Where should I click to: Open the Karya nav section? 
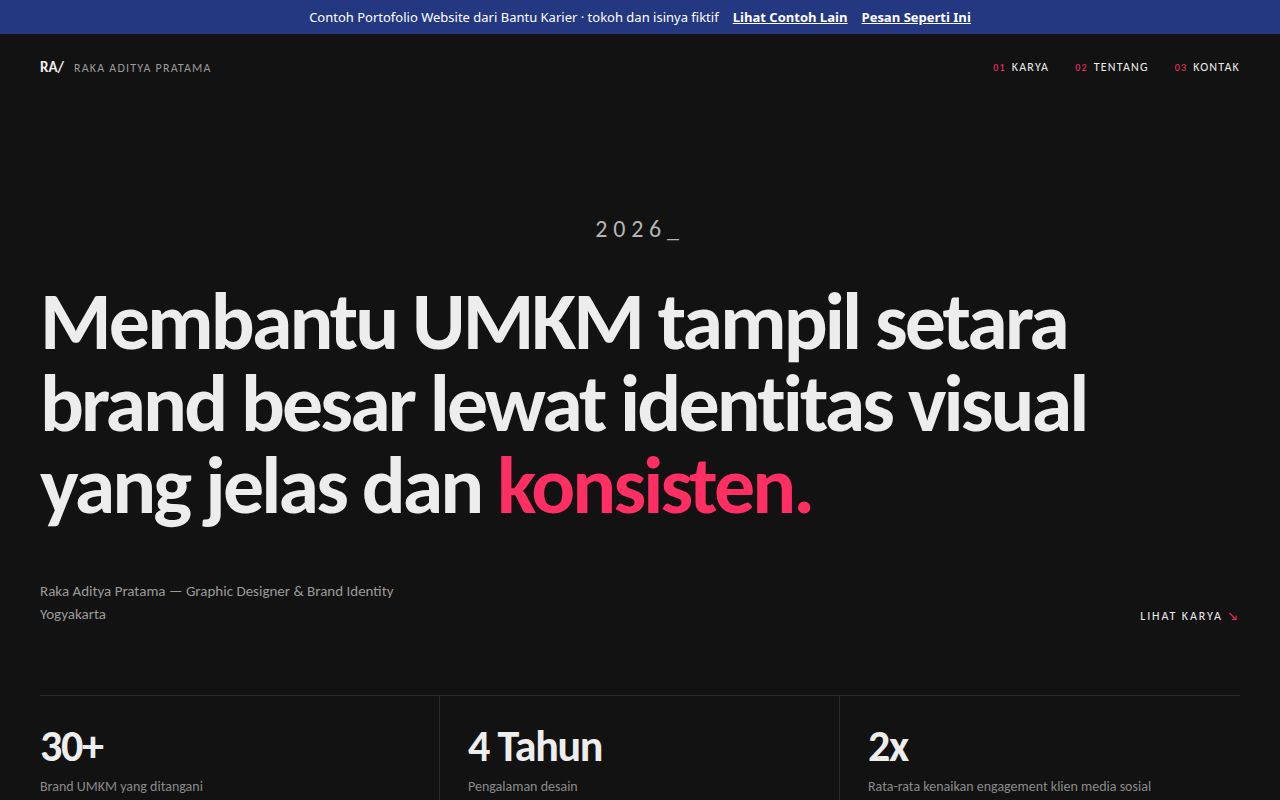tap(1021, 67)
